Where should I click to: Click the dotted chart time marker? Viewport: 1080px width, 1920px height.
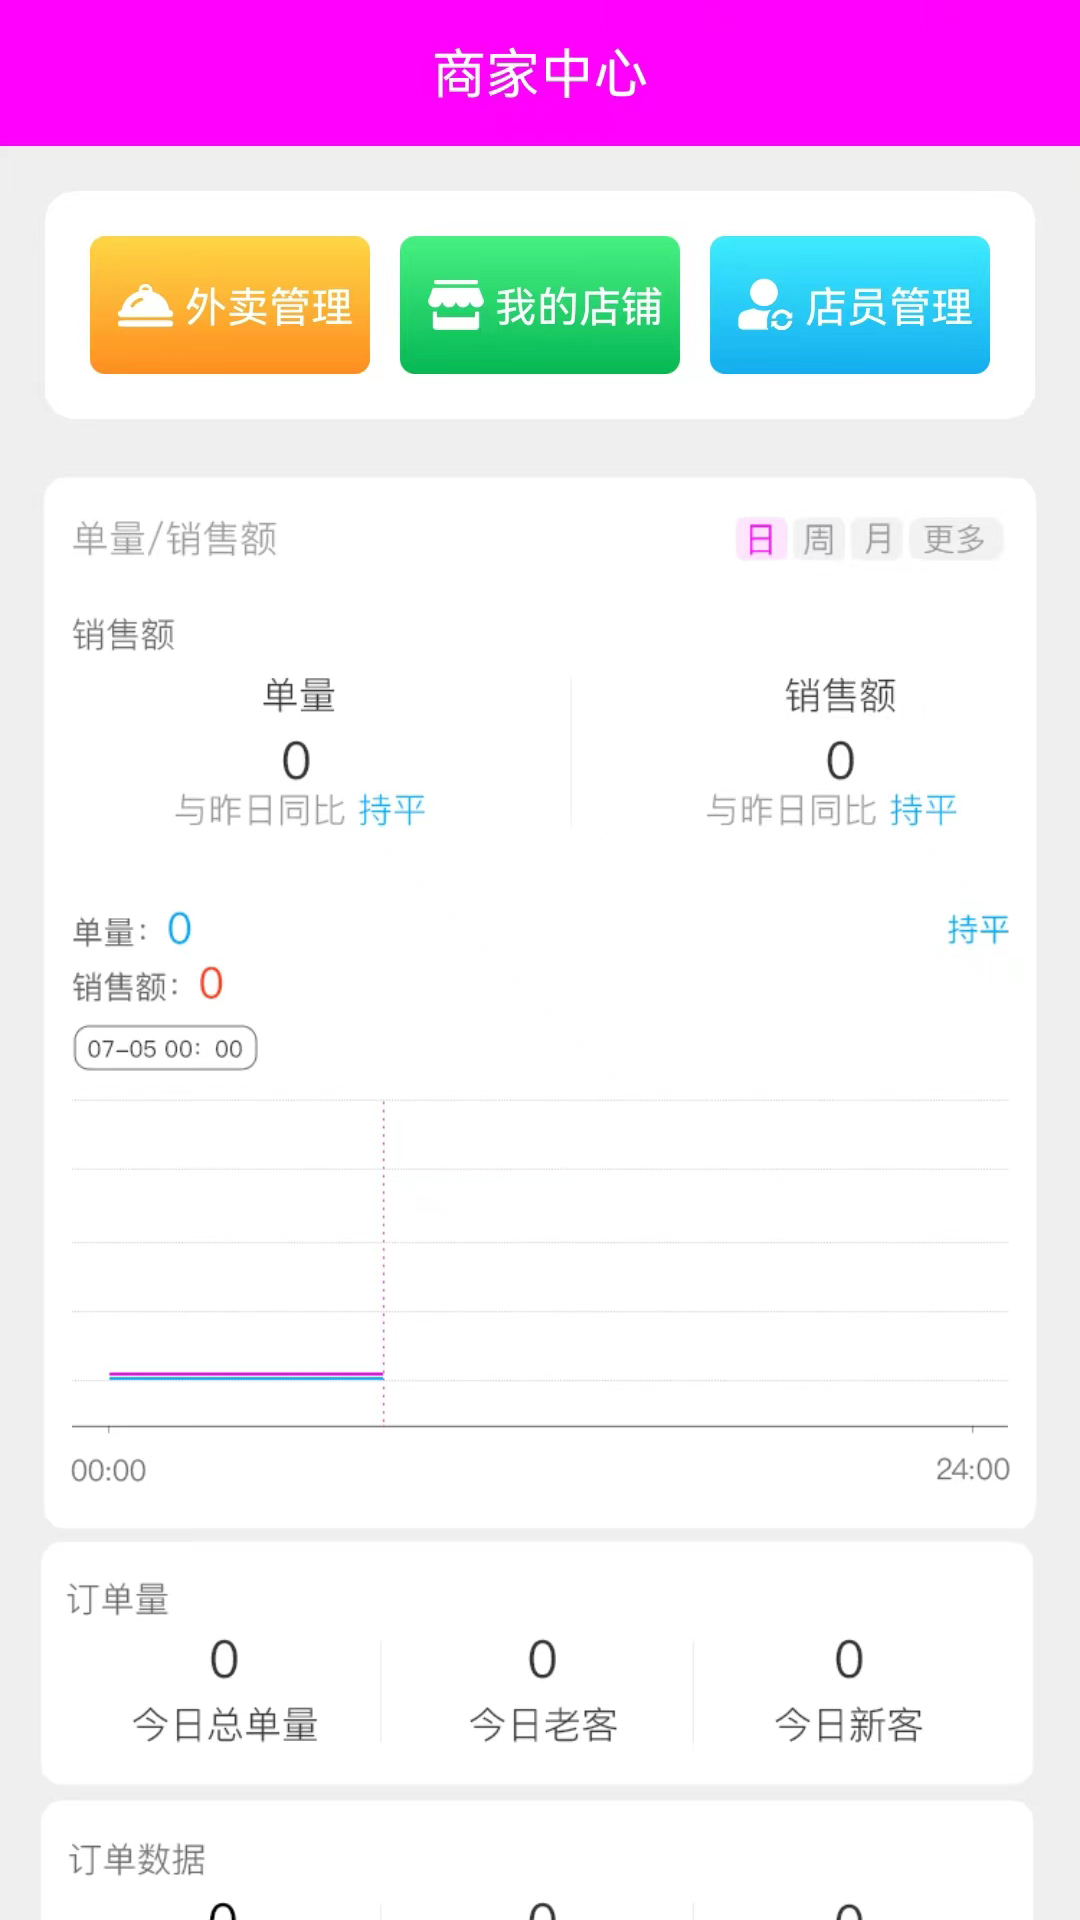pyautogui.click(x=384, y=1260)
